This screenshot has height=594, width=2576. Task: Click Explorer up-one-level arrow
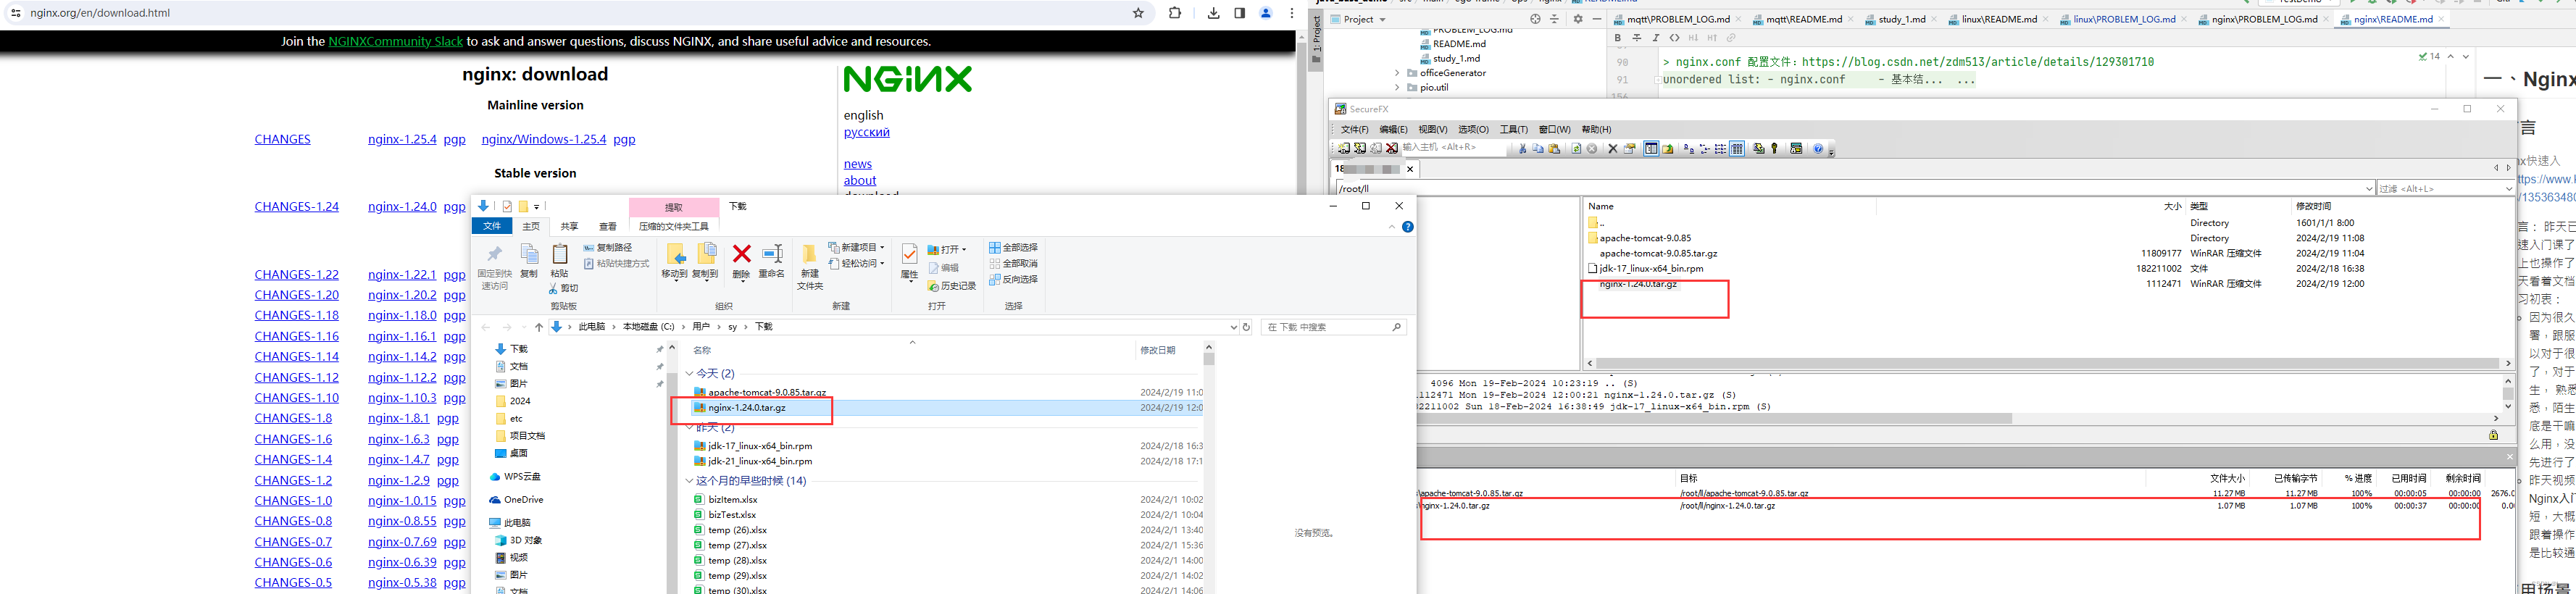[539, 327]
